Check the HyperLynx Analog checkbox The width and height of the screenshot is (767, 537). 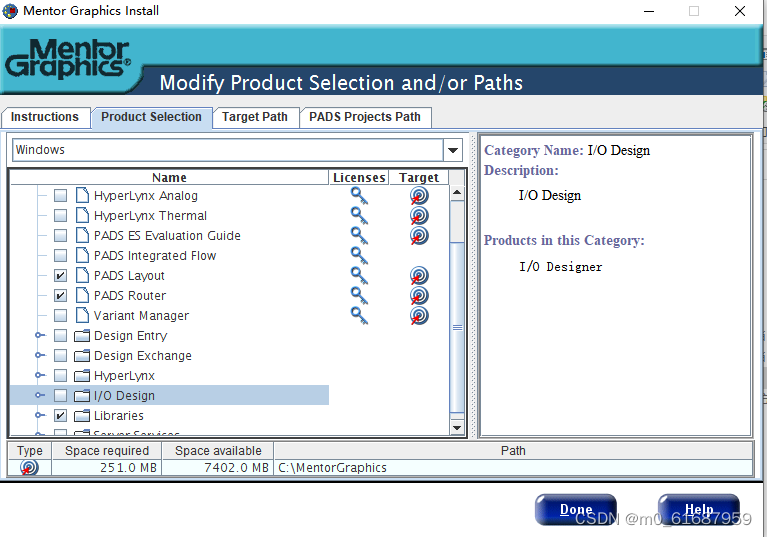point(60,196)
